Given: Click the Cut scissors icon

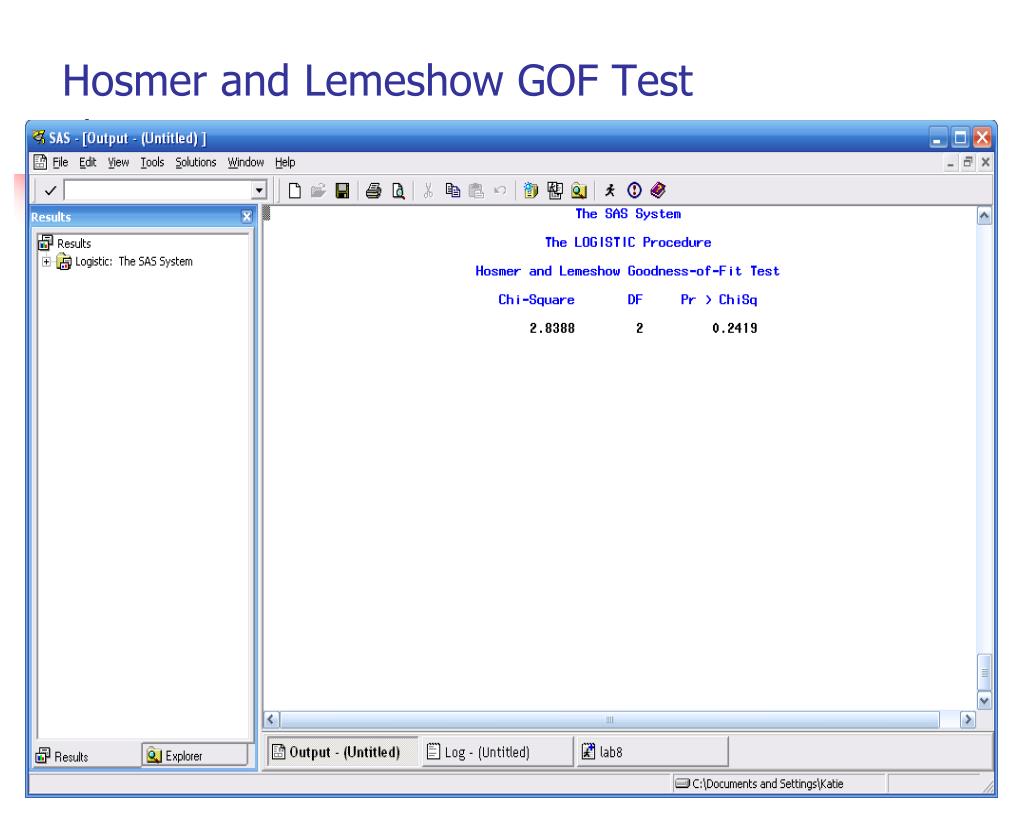Looking at the screenshot, I should click(x=428, y=190).
